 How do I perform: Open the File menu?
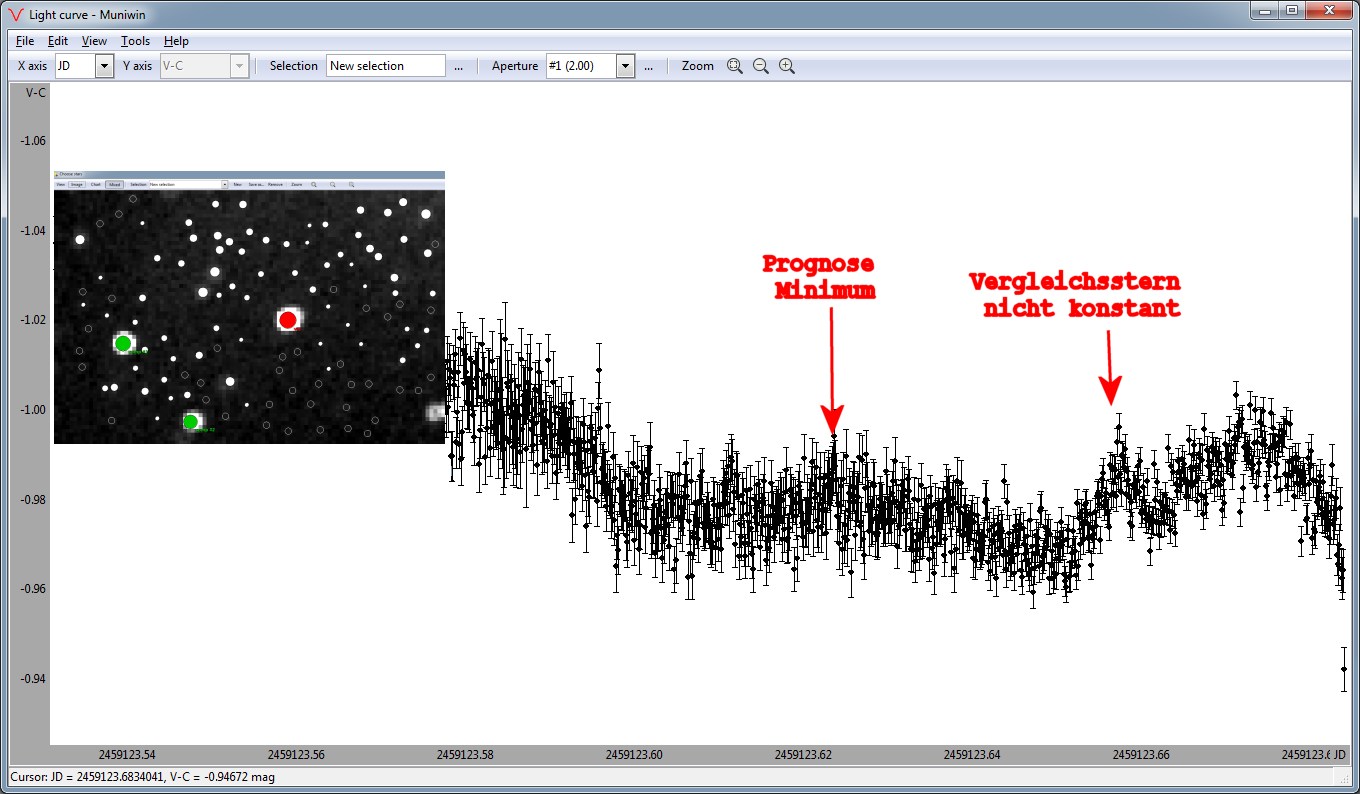(x=25, y=41)
